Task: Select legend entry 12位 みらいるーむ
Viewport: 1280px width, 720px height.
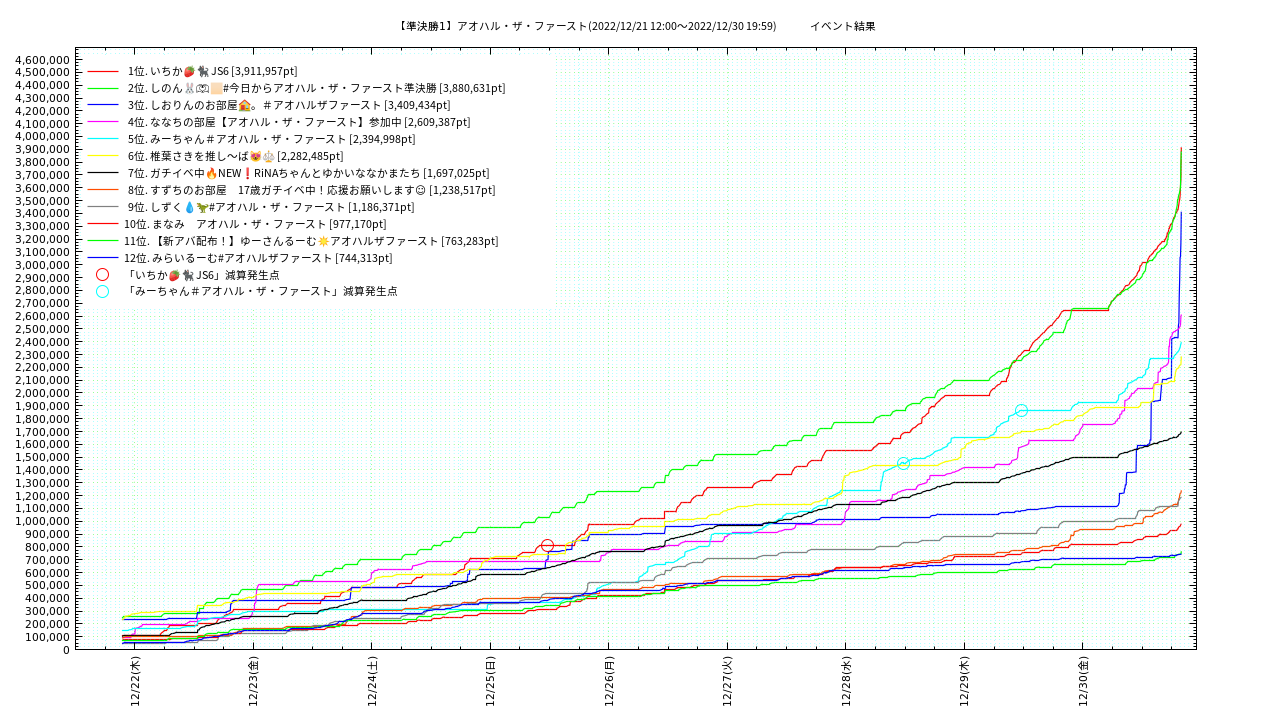Action: tap(258, 258)
